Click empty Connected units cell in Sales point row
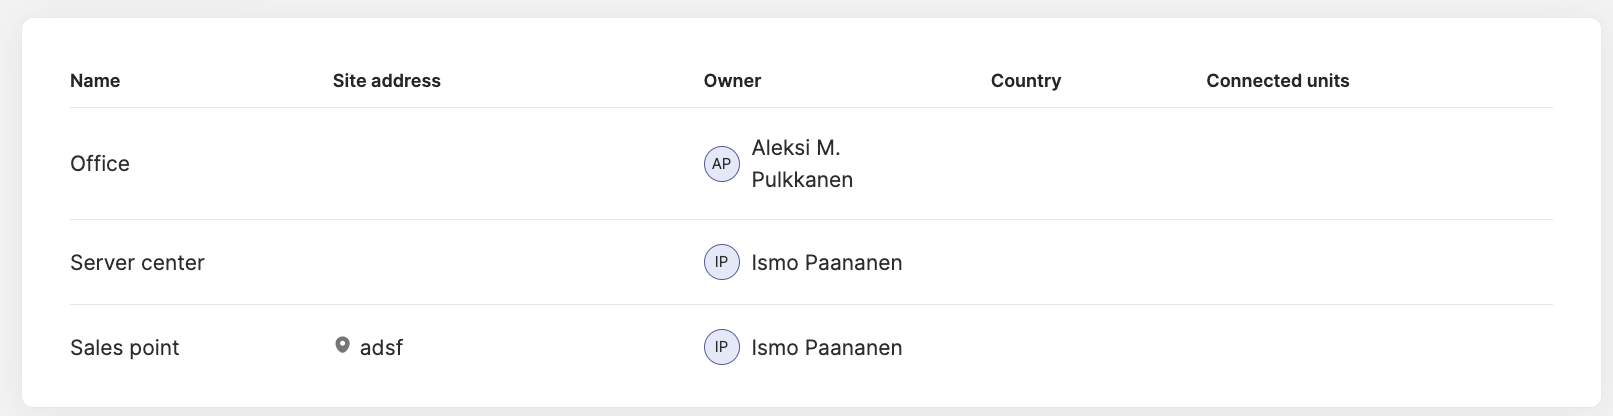This screenshot has height=416, width=1613. point(1379,347)
